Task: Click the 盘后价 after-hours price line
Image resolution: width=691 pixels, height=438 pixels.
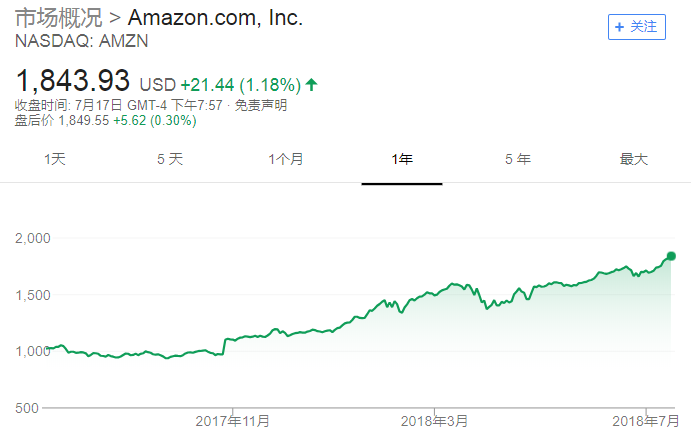Action: [x=105, y=121]
